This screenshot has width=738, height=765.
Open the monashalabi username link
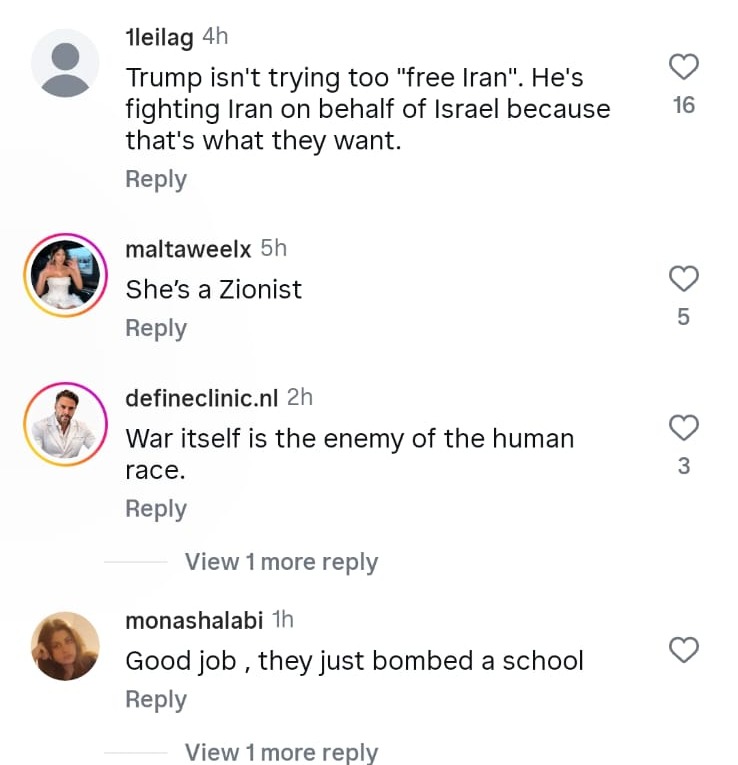pyautogui.click(x=194, y=620)
